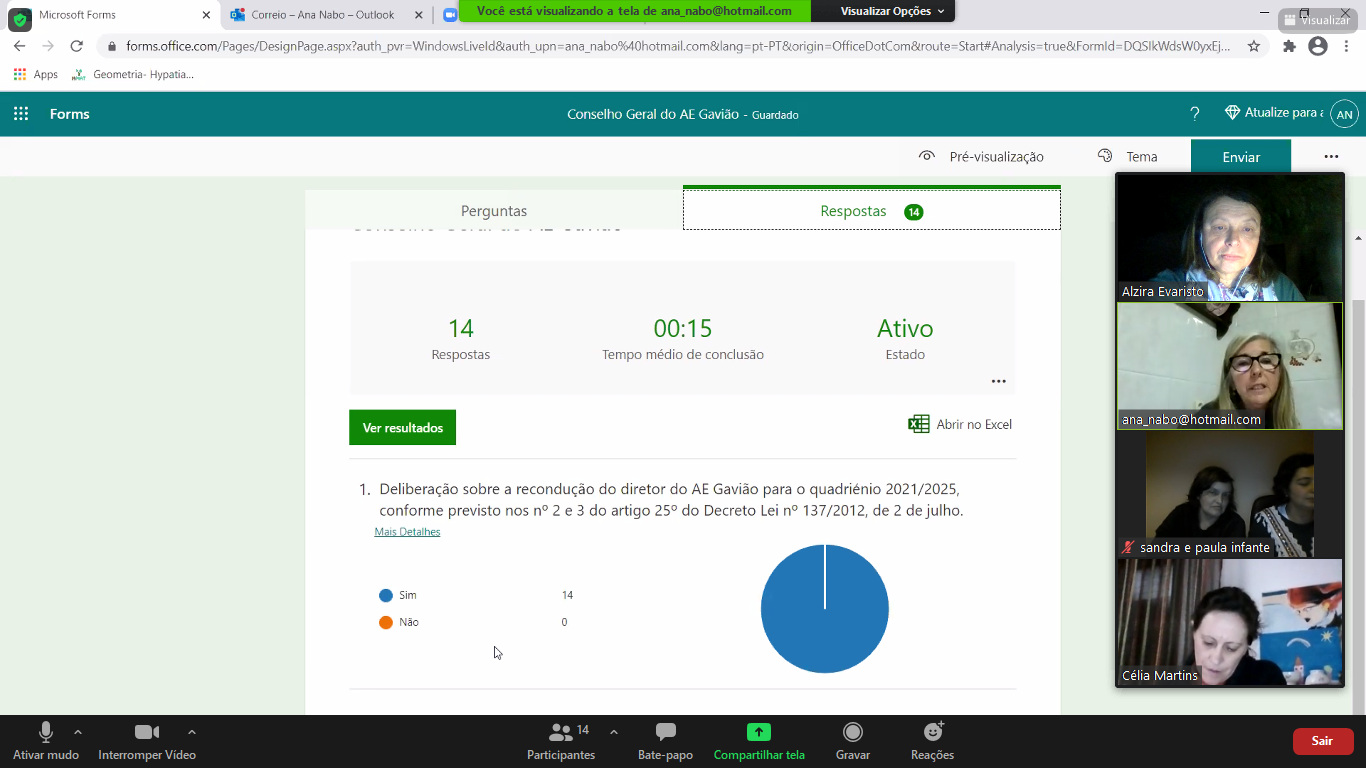Click the Alzira Evaristo video thumbnail
This screenshot has width=1366, height=768.
[1229, 237]
